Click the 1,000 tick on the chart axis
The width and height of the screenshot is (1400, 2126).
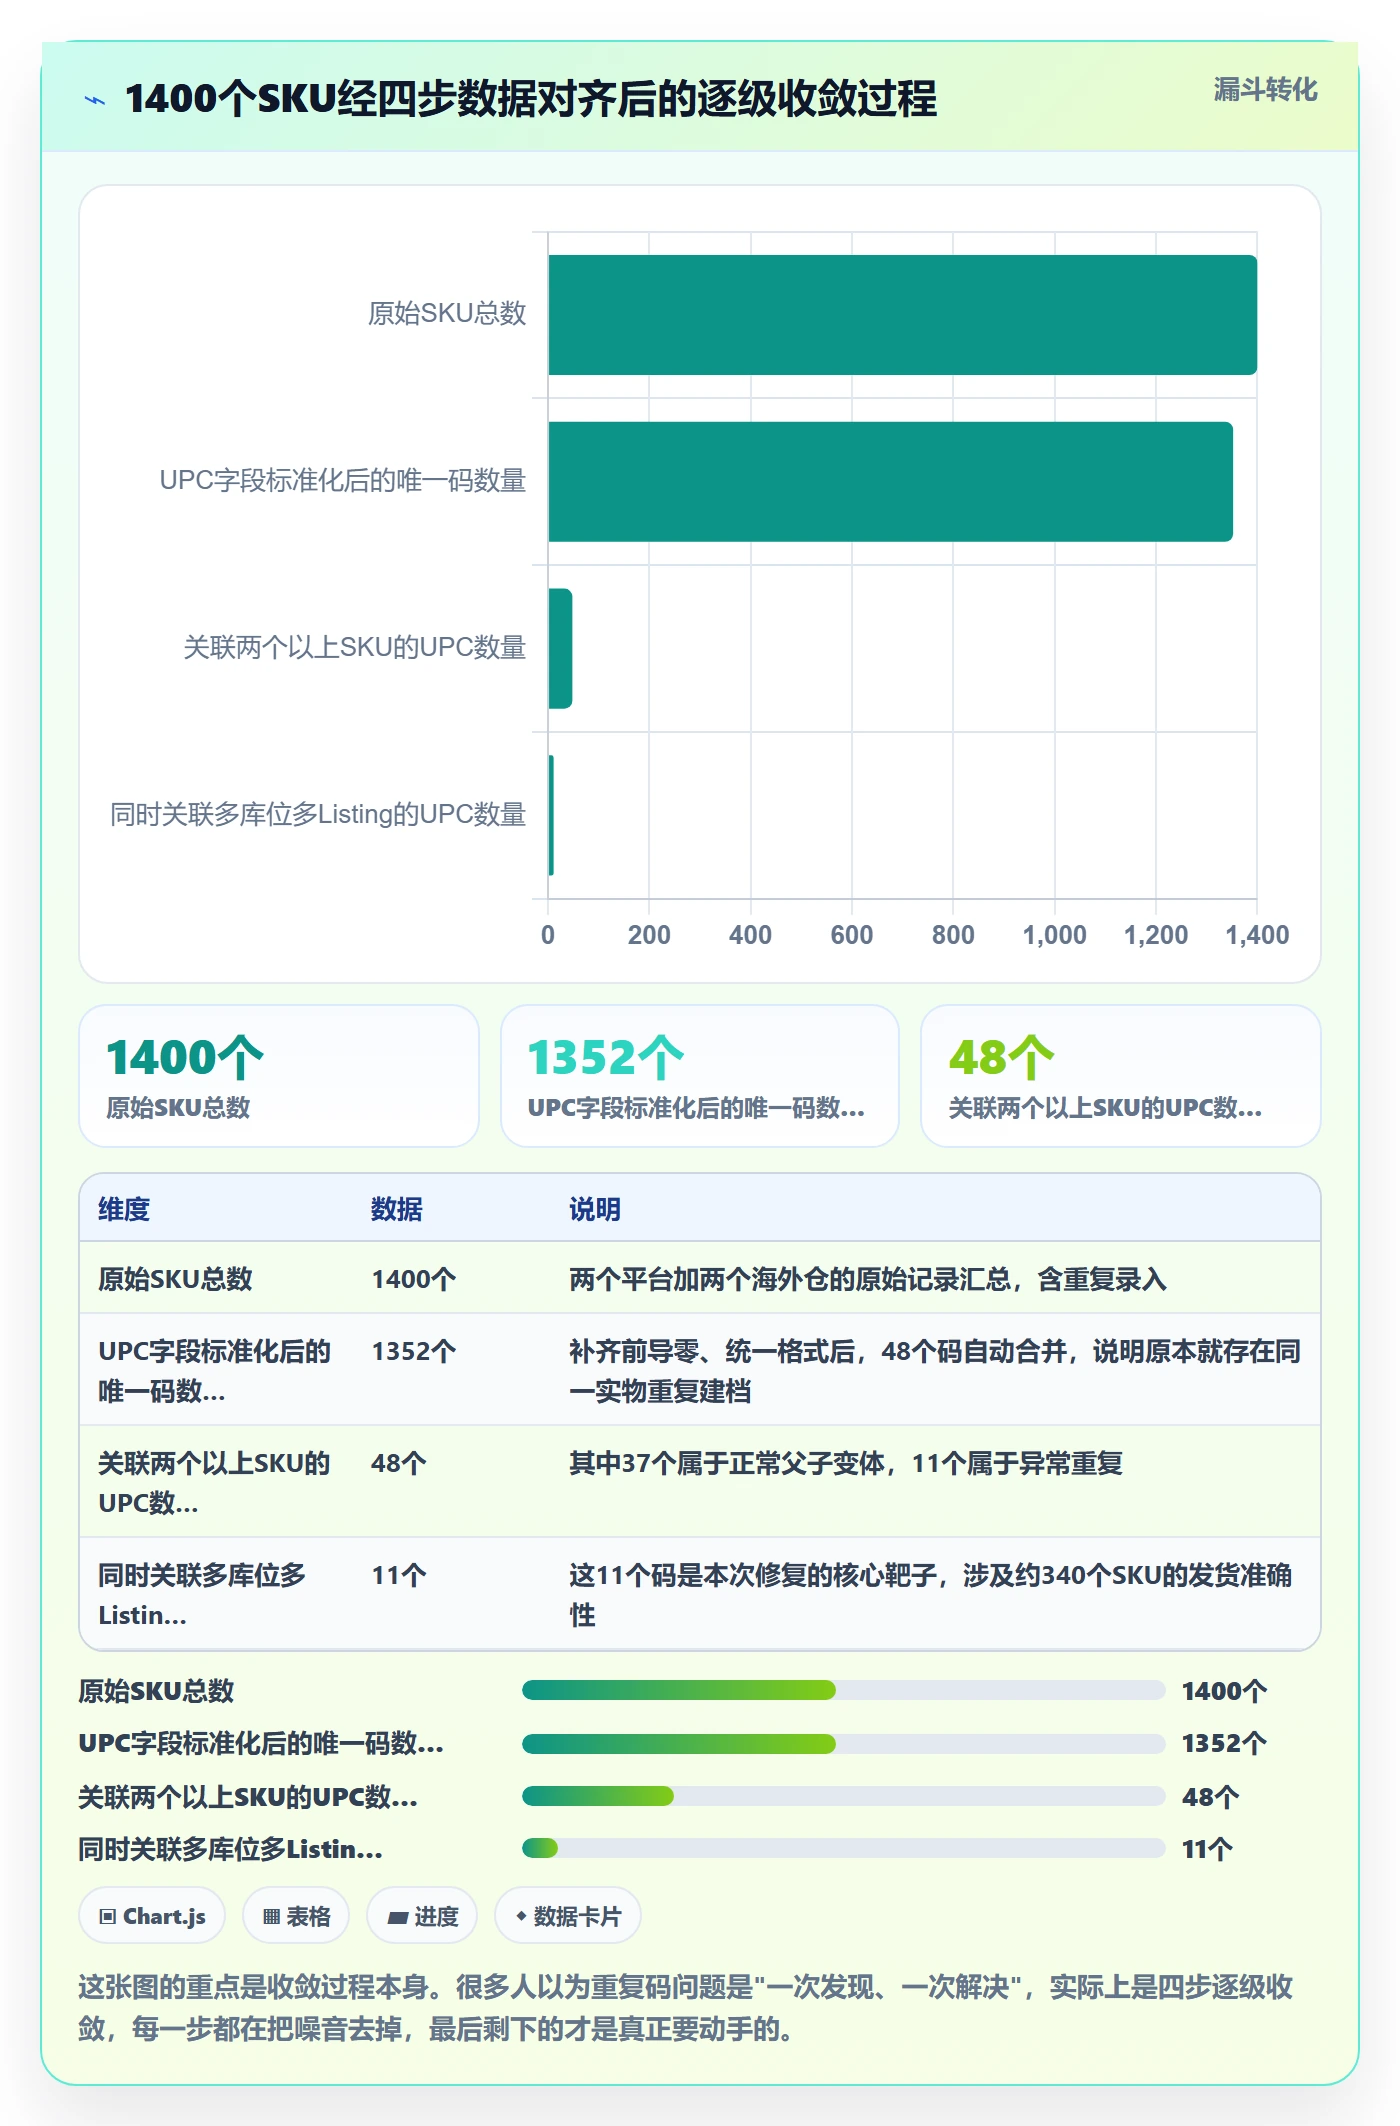point(1054,935)
